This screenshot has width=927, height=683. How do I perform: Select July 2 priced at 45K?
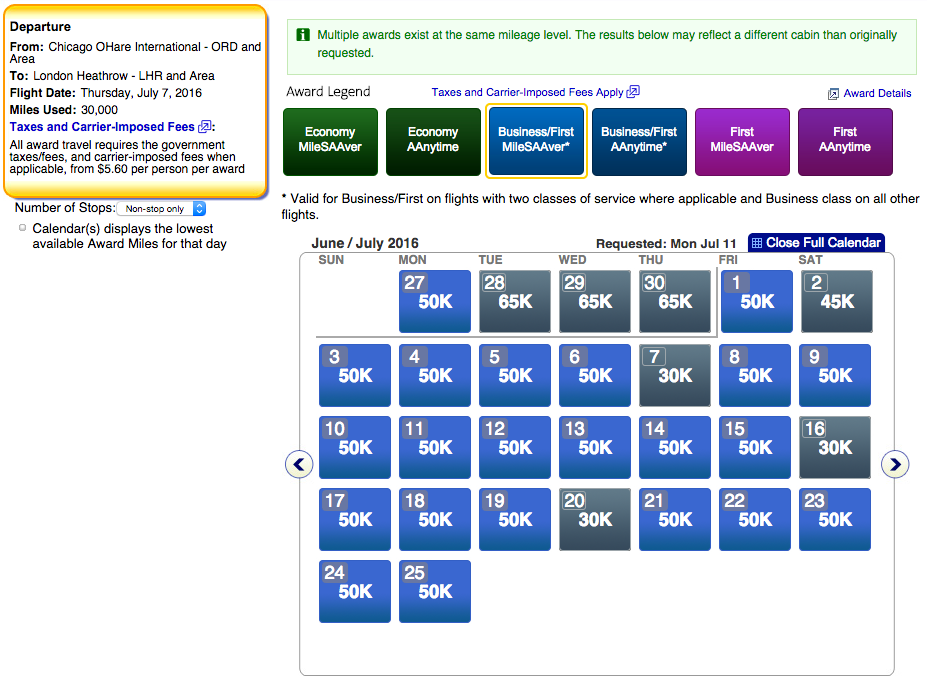[835, 301]
